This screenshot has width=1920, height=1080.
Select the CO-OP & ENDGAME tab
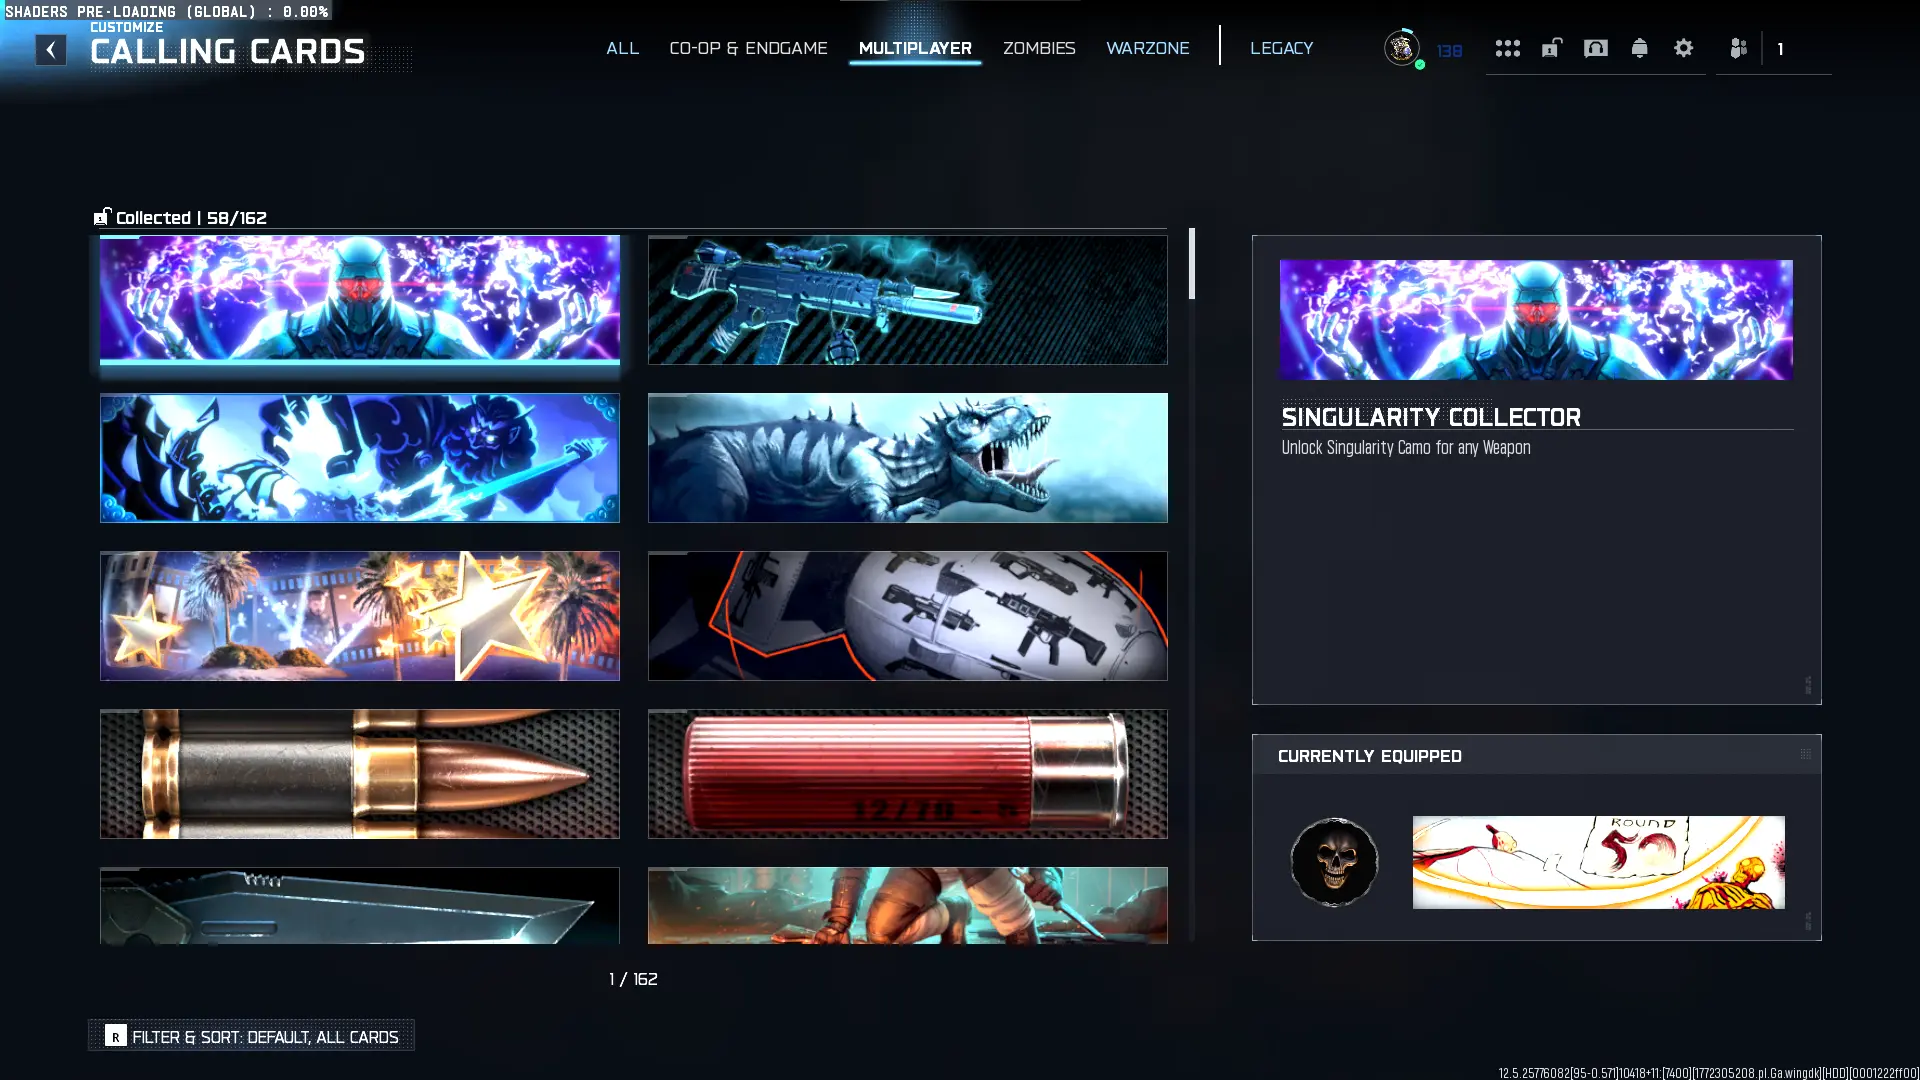coord(748,48)
